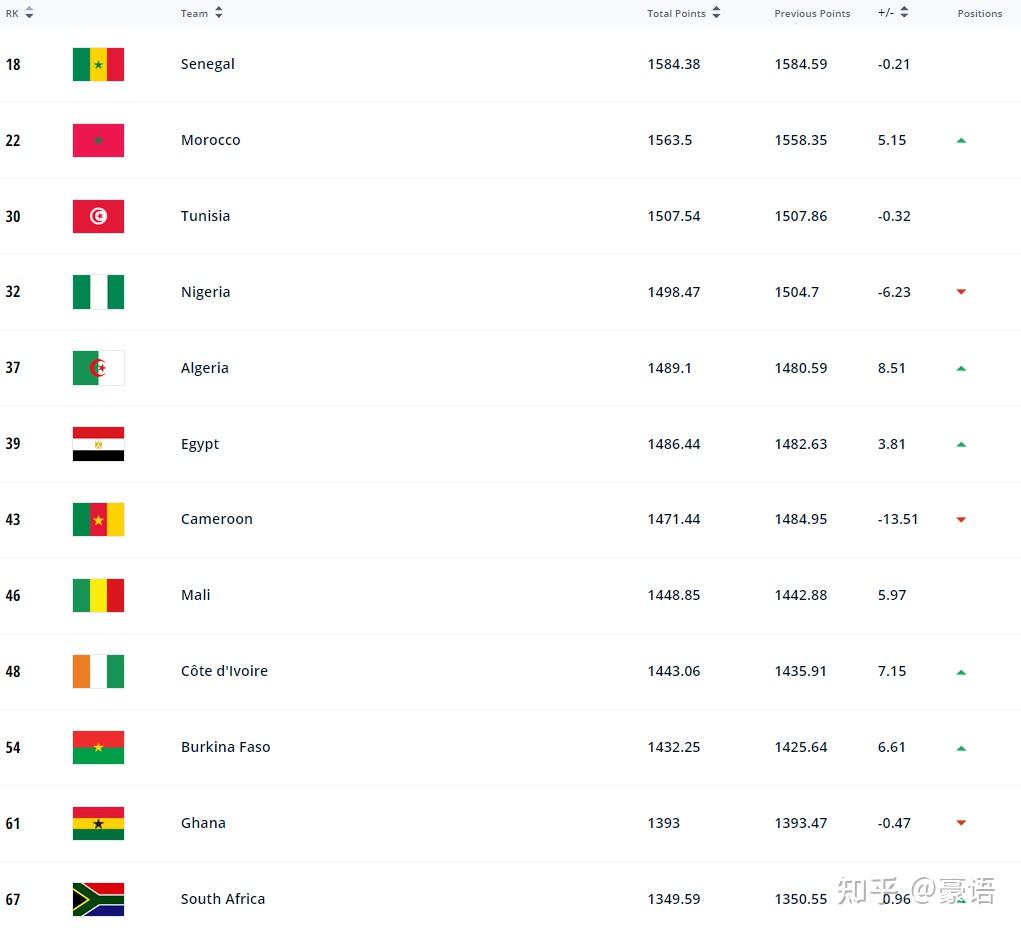This screenshot has height=932, width=1021.
Task: Click the Nigeria flag icon
Action: tap(98, 292)
